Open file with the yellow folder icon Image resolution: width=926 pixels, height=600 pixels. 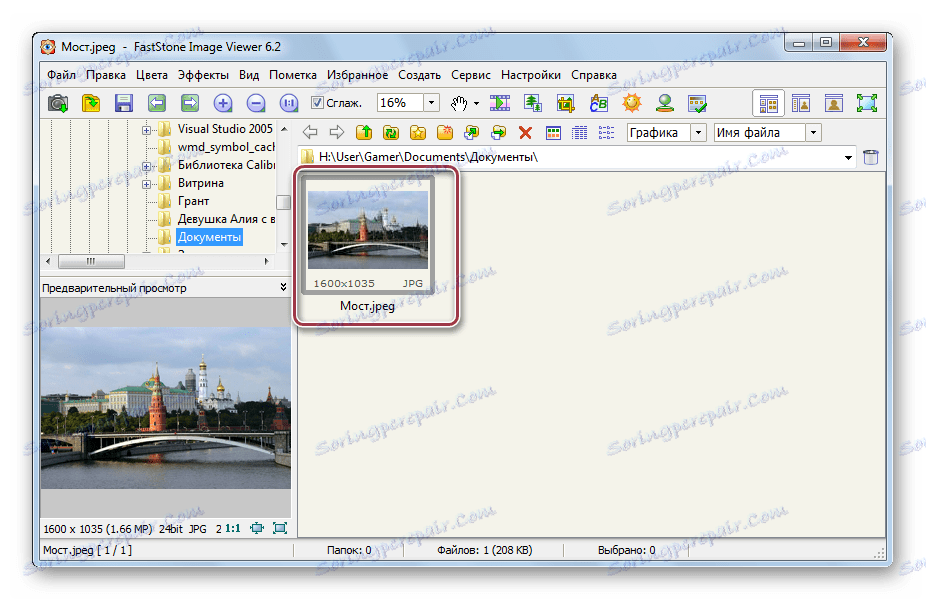(91, 103)
